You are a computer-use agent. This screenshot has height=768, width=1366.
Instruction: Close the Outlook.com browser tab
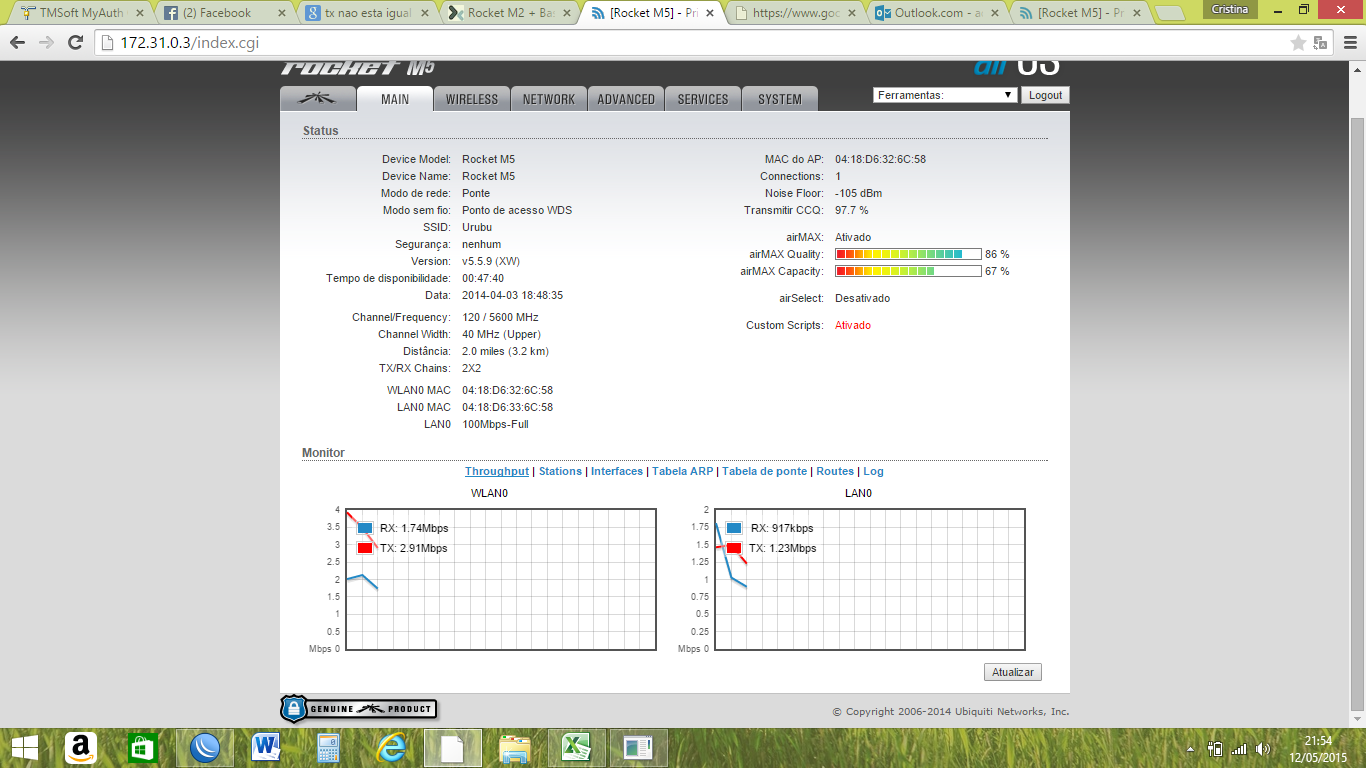995,13
